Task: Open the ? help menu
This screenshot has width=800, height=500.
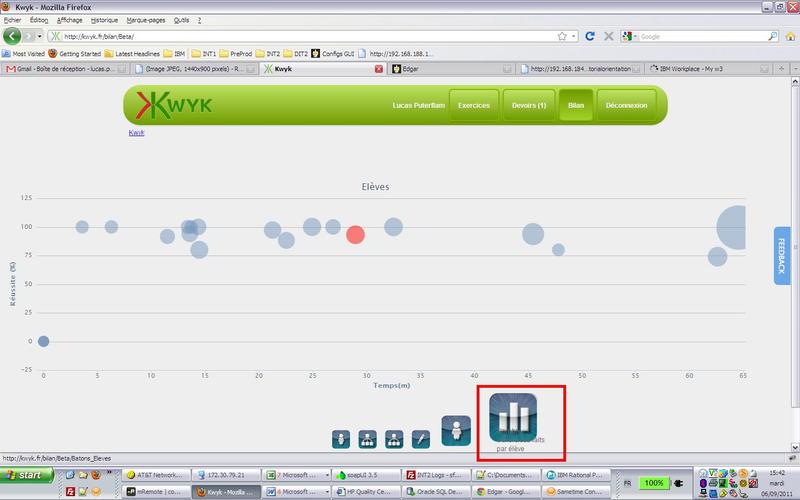Action: point(199,20)
